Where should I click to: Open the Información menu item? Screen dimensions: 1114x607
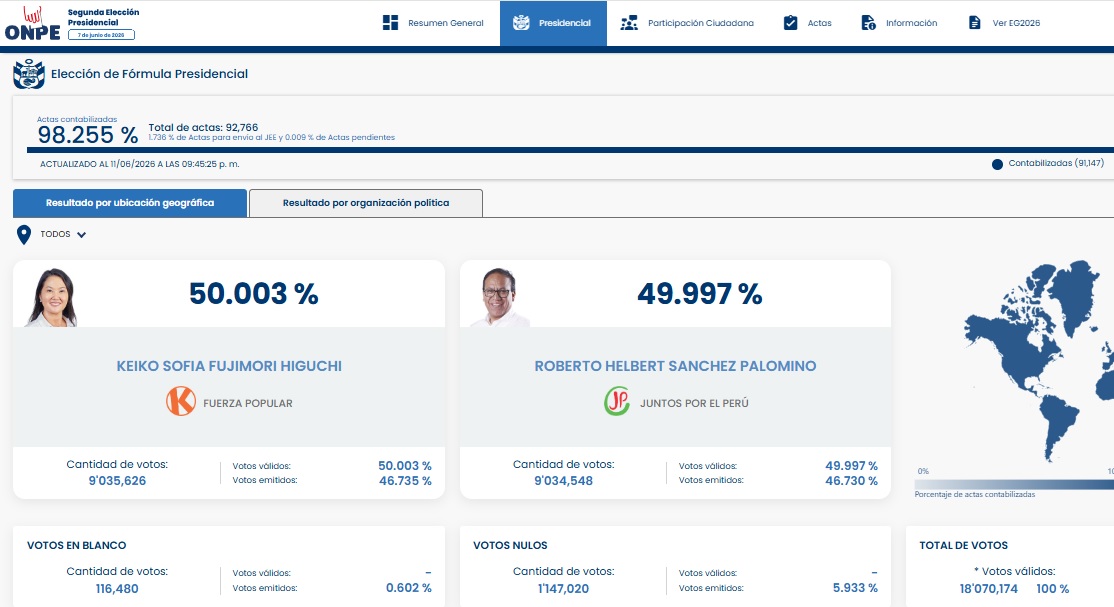point(899,23)
